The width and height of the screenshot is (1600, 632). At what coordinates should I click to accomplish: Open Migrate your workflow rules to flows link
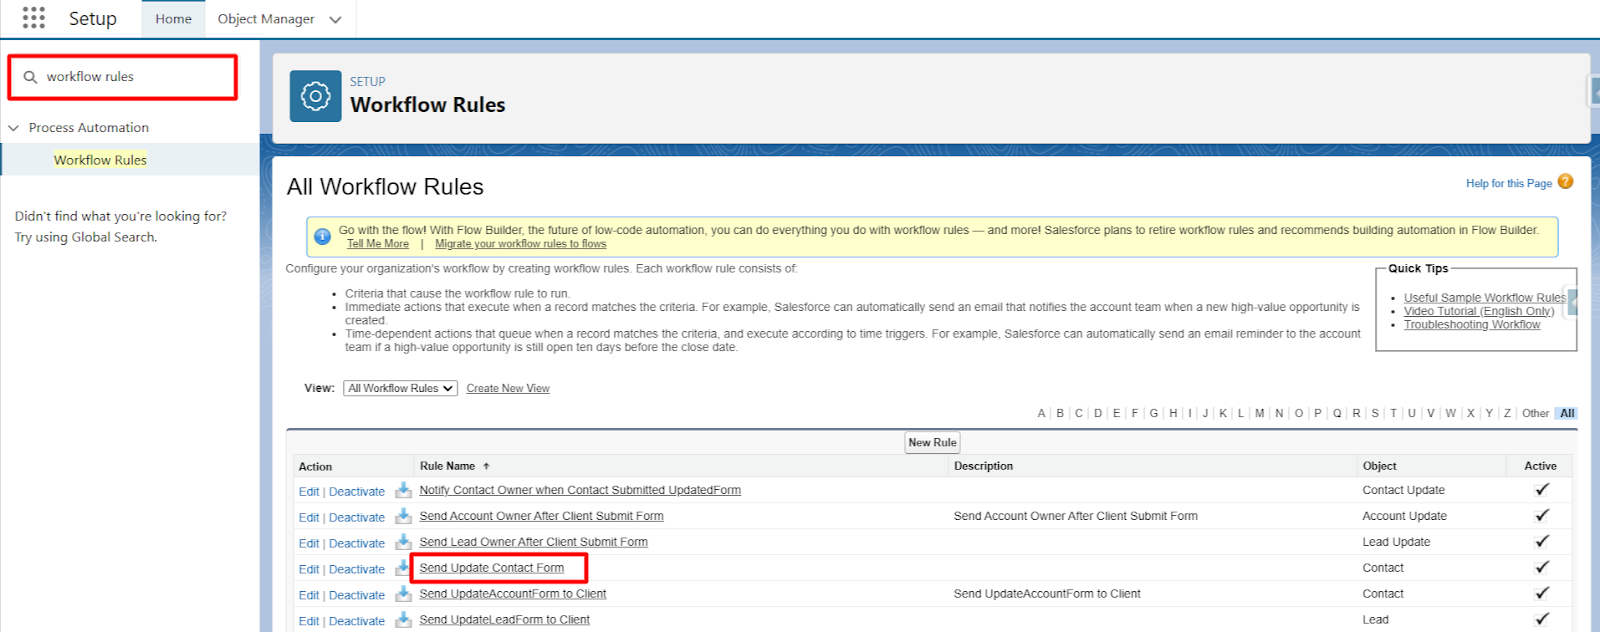[x=520, y=244]
